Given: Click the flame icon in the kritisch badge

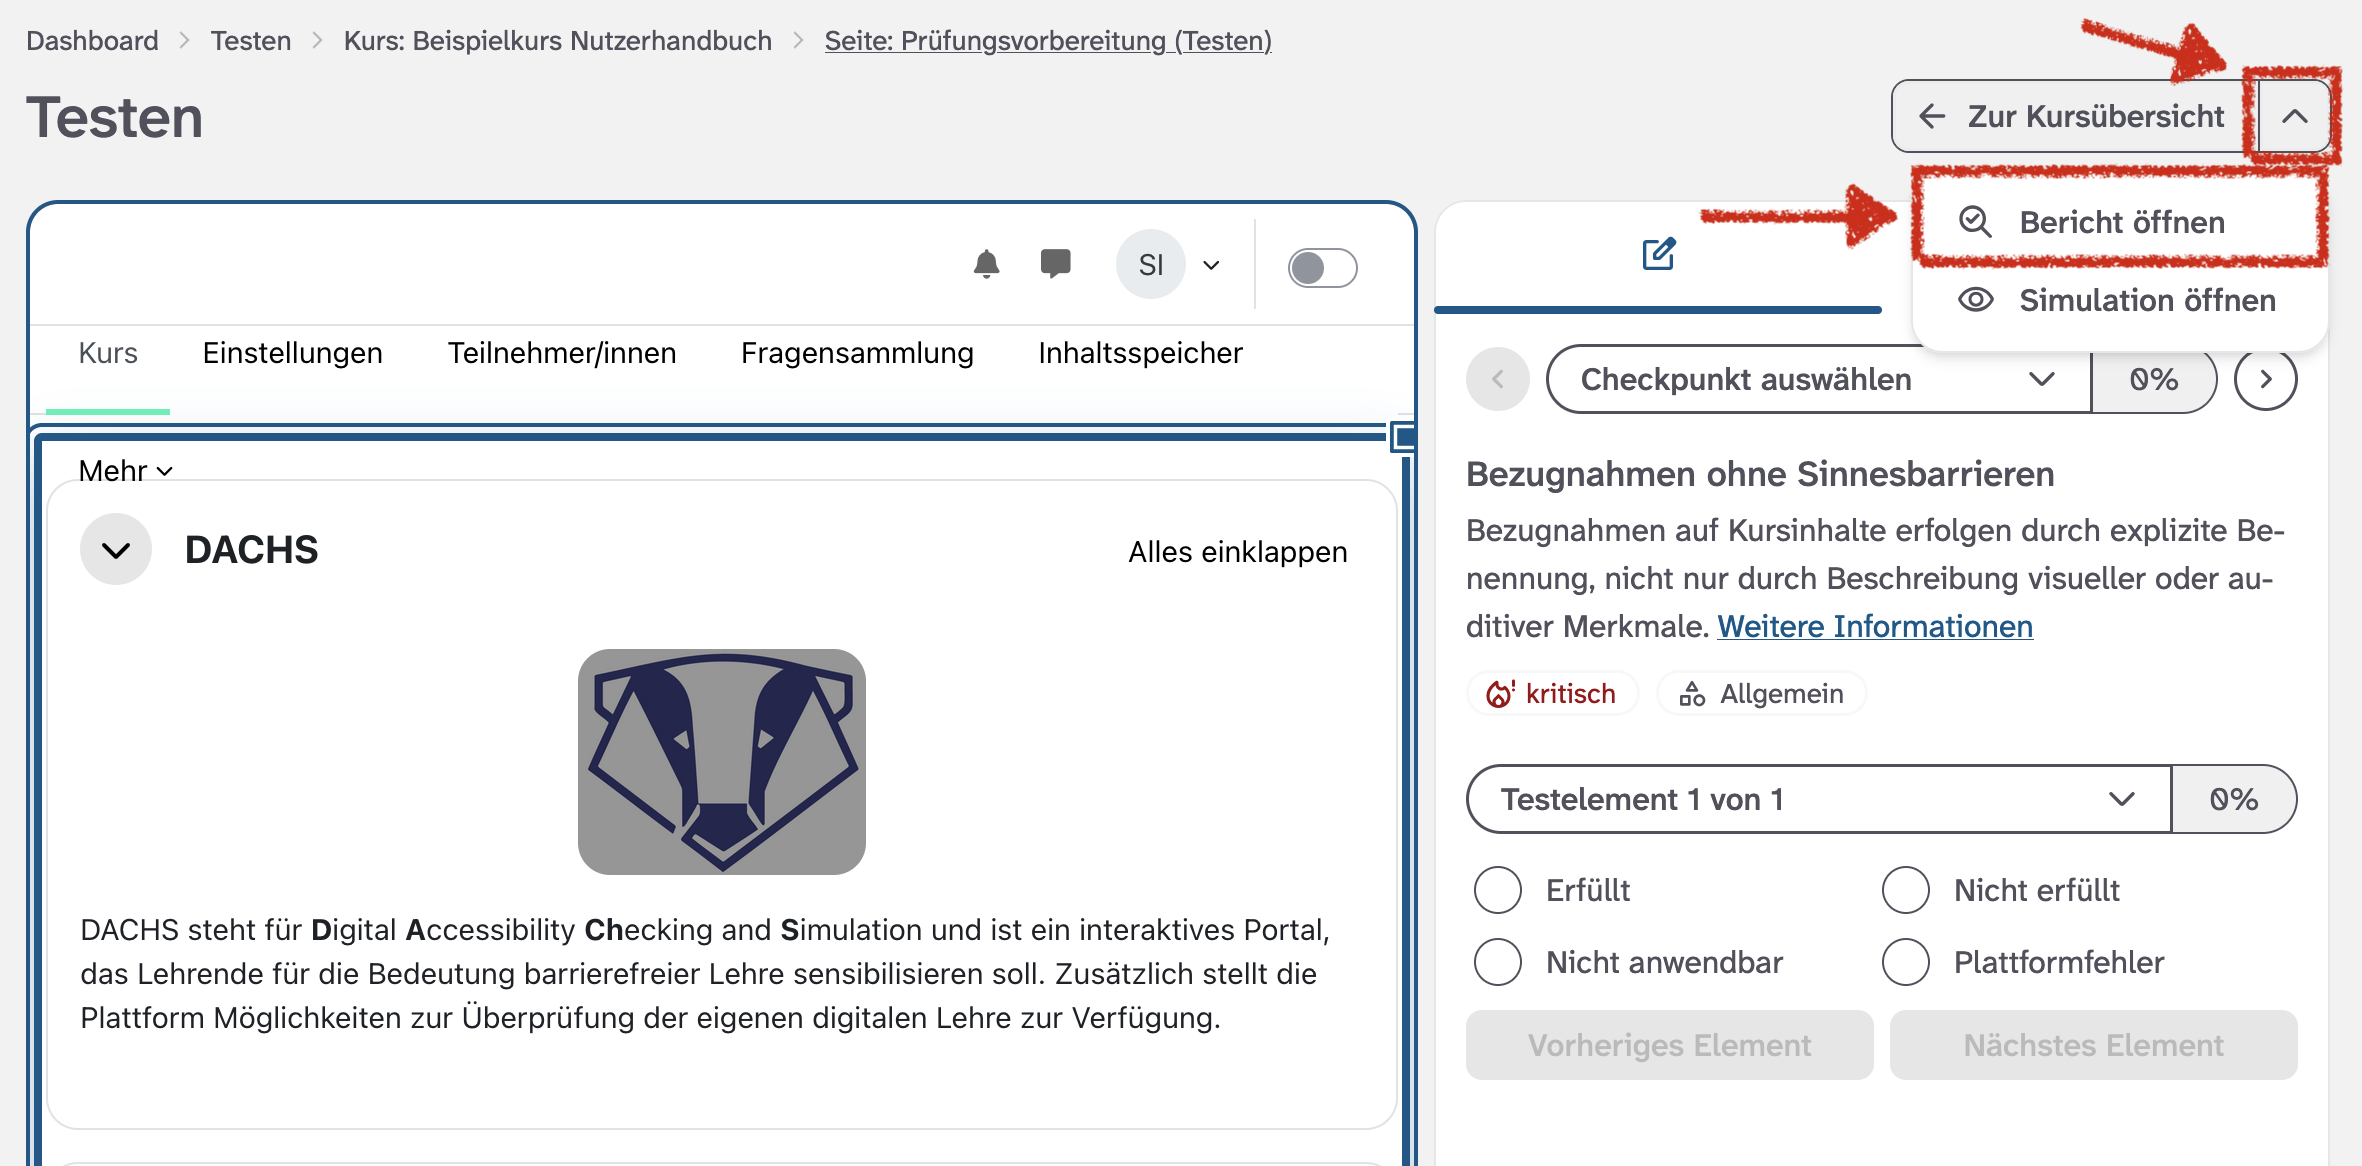Looking at the screenshot, I should [1497, 693].
